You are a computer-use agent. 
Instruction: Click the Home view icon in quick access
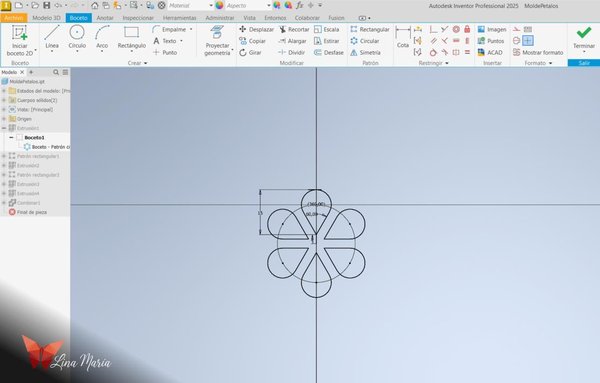point(95,5)
